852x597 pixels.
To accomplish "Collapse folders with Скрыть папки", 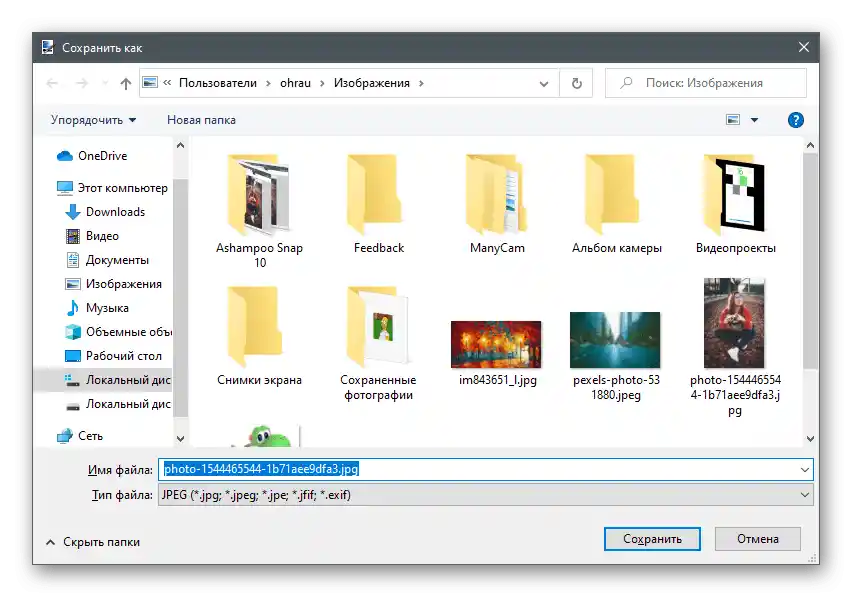I will coord(93,542).
